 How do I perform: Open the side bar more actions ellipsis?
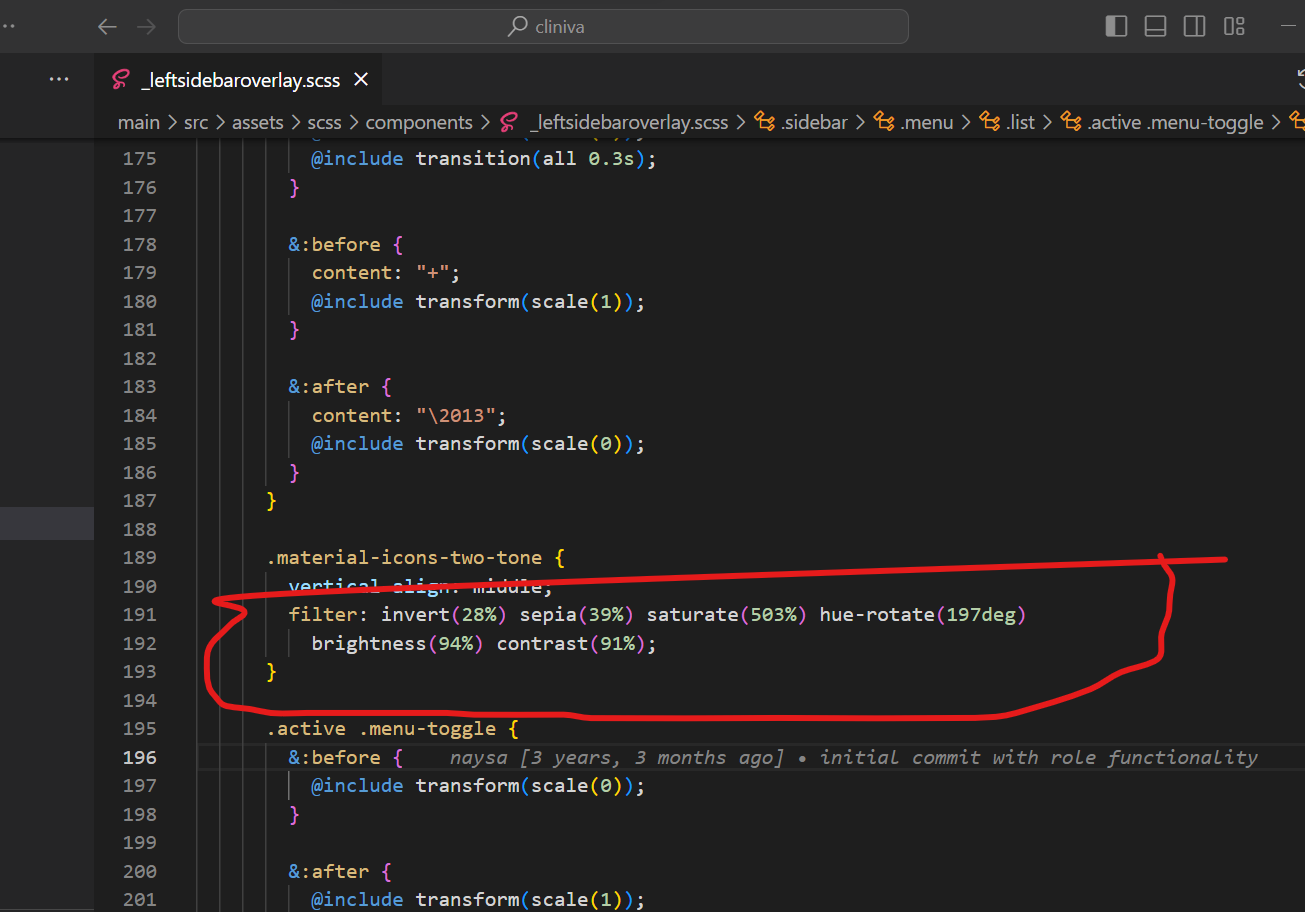pyautogui.click(x=59, y=79)
